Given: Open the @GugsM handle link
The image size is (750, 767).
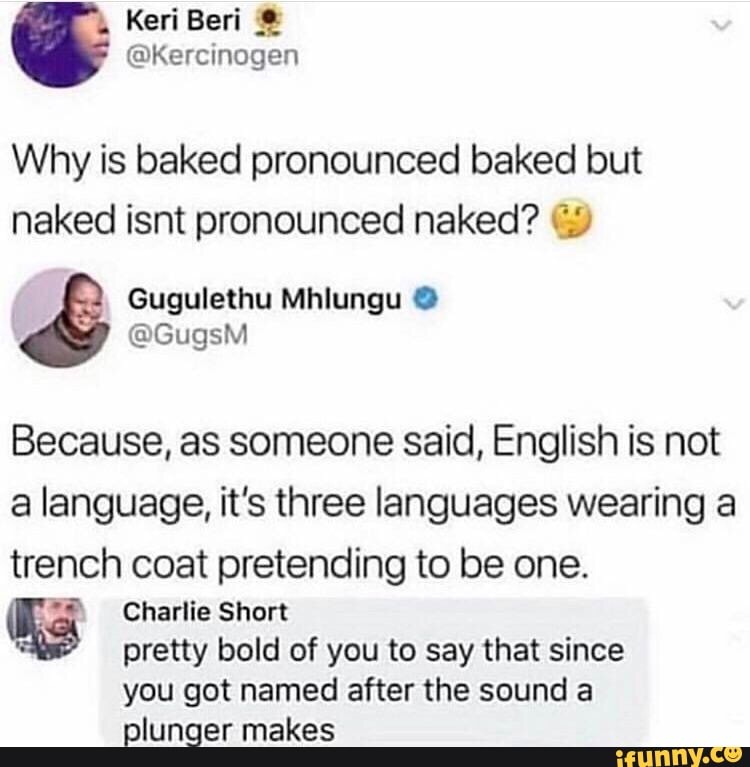Looking at the screenshot, I should coord(187,336).
